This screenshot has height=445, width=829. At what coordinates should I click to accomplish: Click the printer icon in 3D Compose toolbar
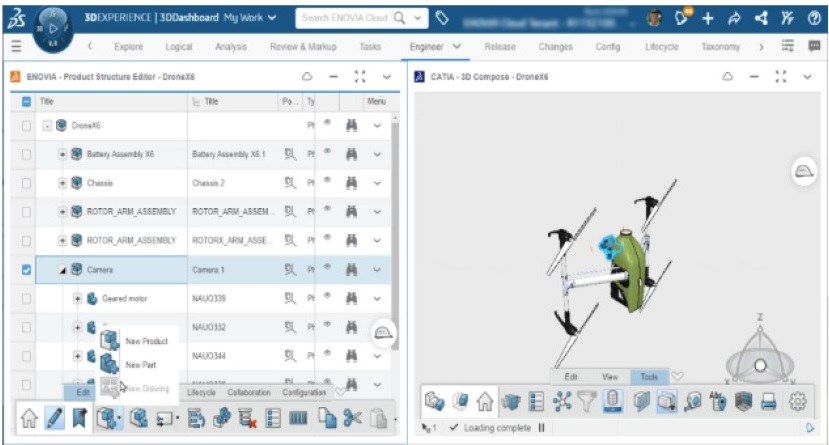coord(768,402)
